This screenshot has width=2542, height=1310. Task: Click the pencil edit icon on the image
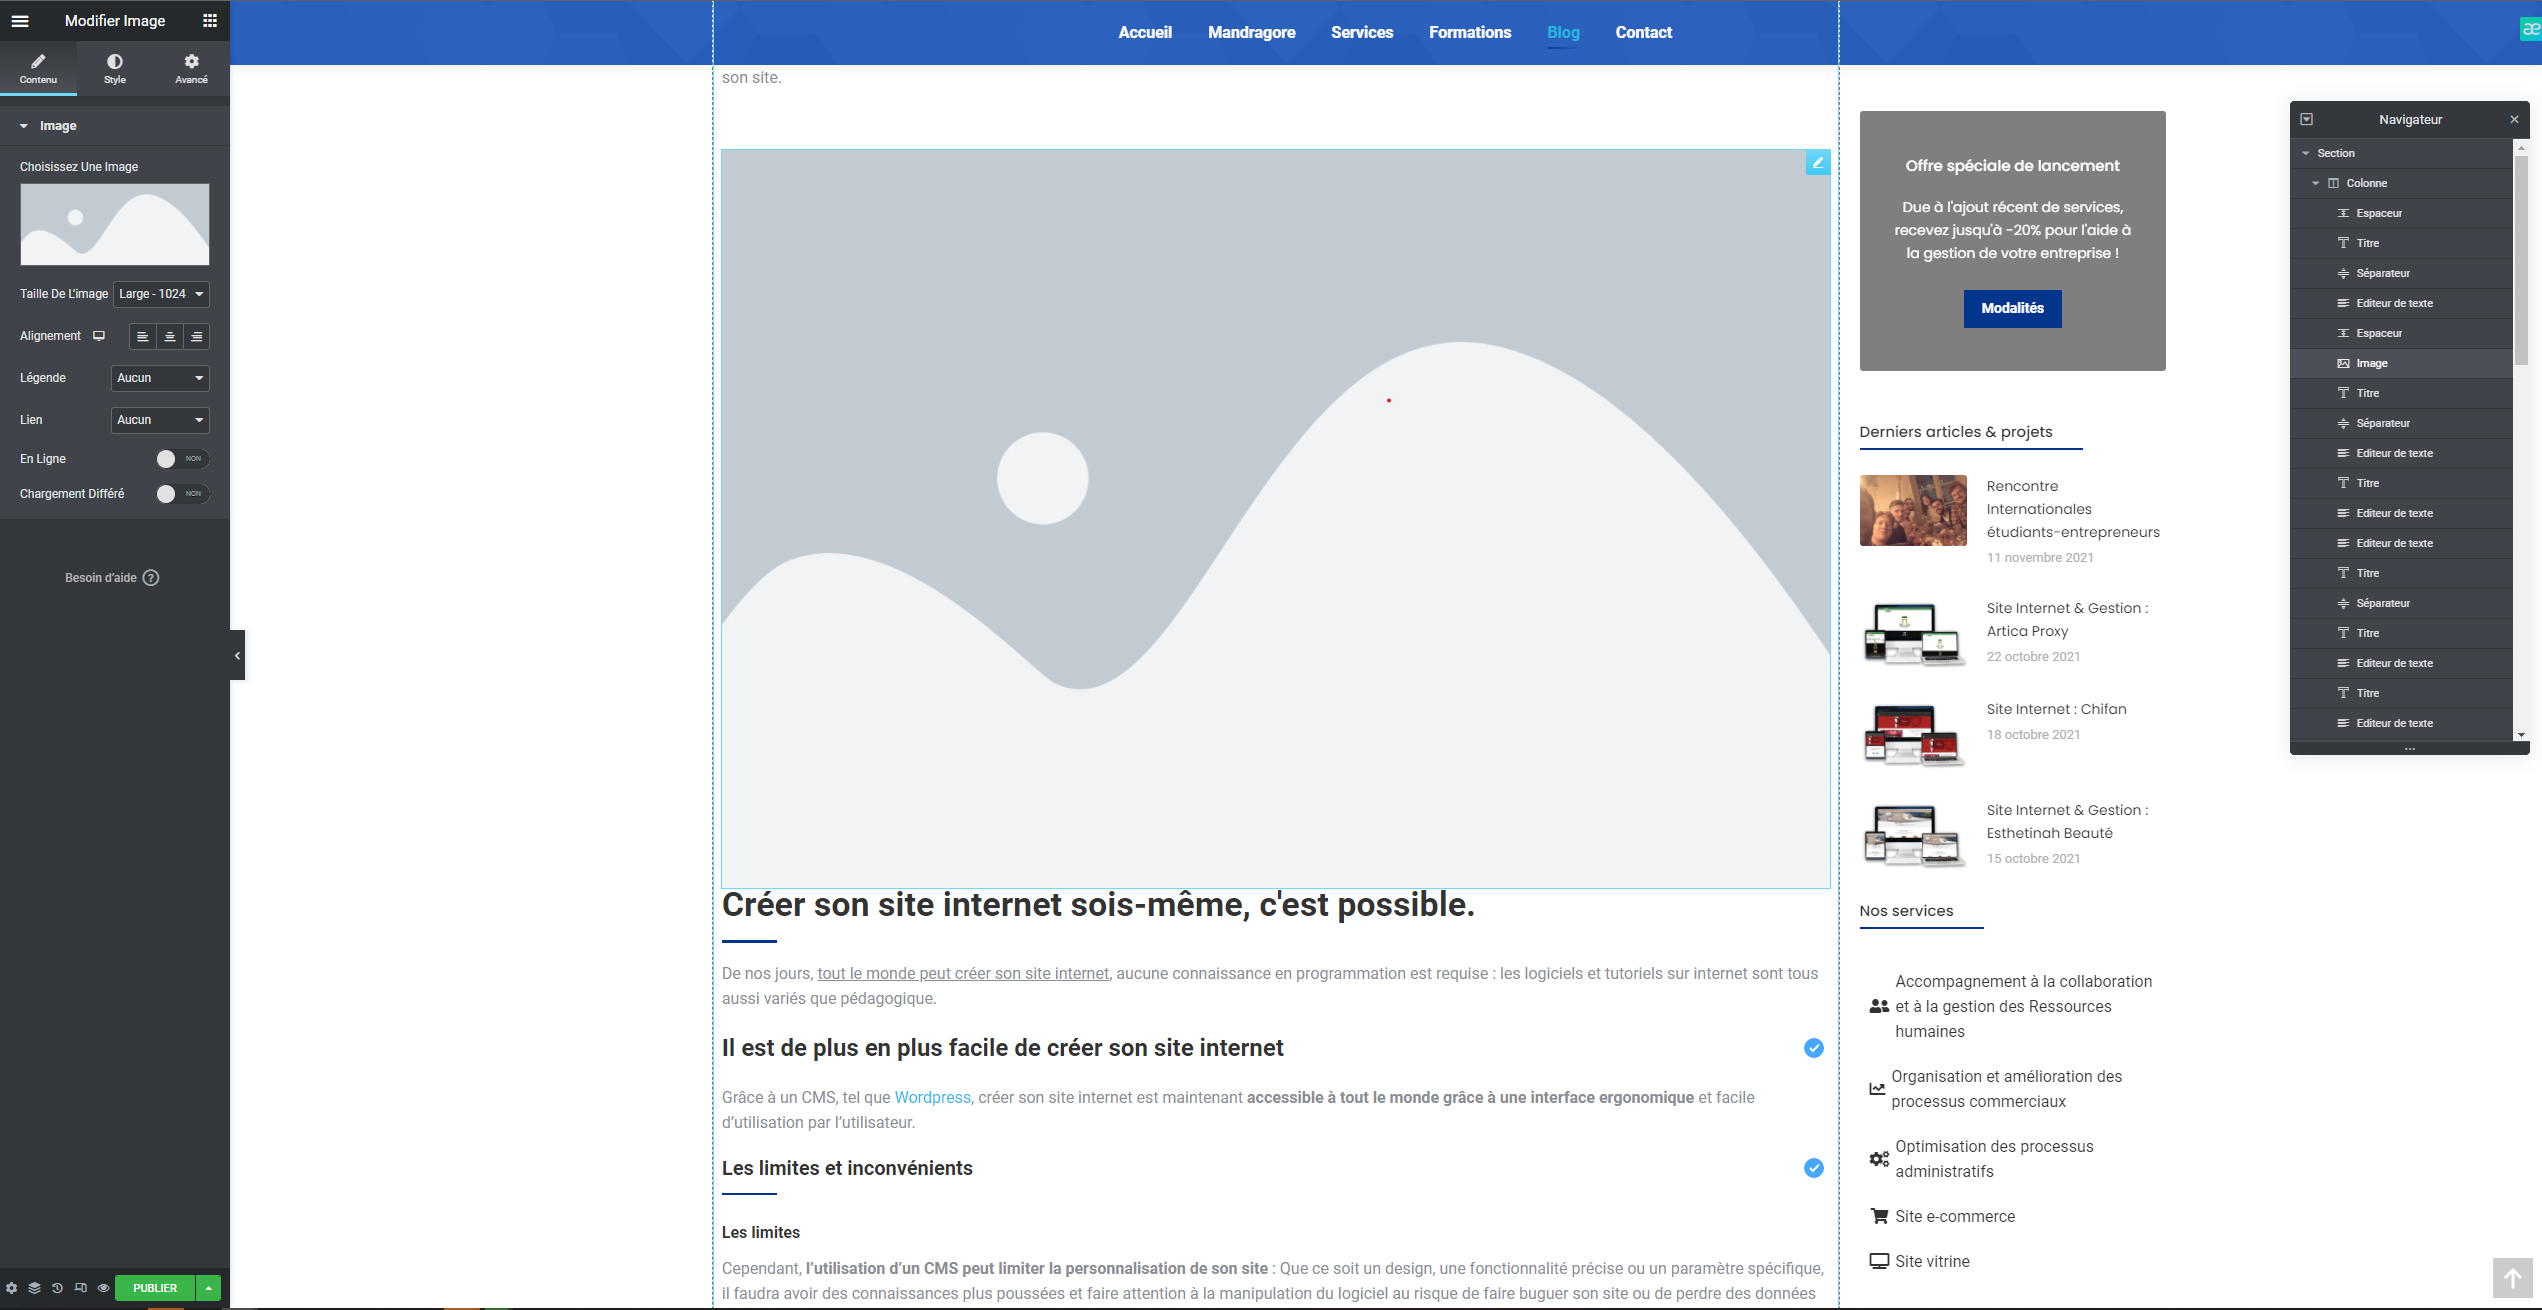point(1817,162)
